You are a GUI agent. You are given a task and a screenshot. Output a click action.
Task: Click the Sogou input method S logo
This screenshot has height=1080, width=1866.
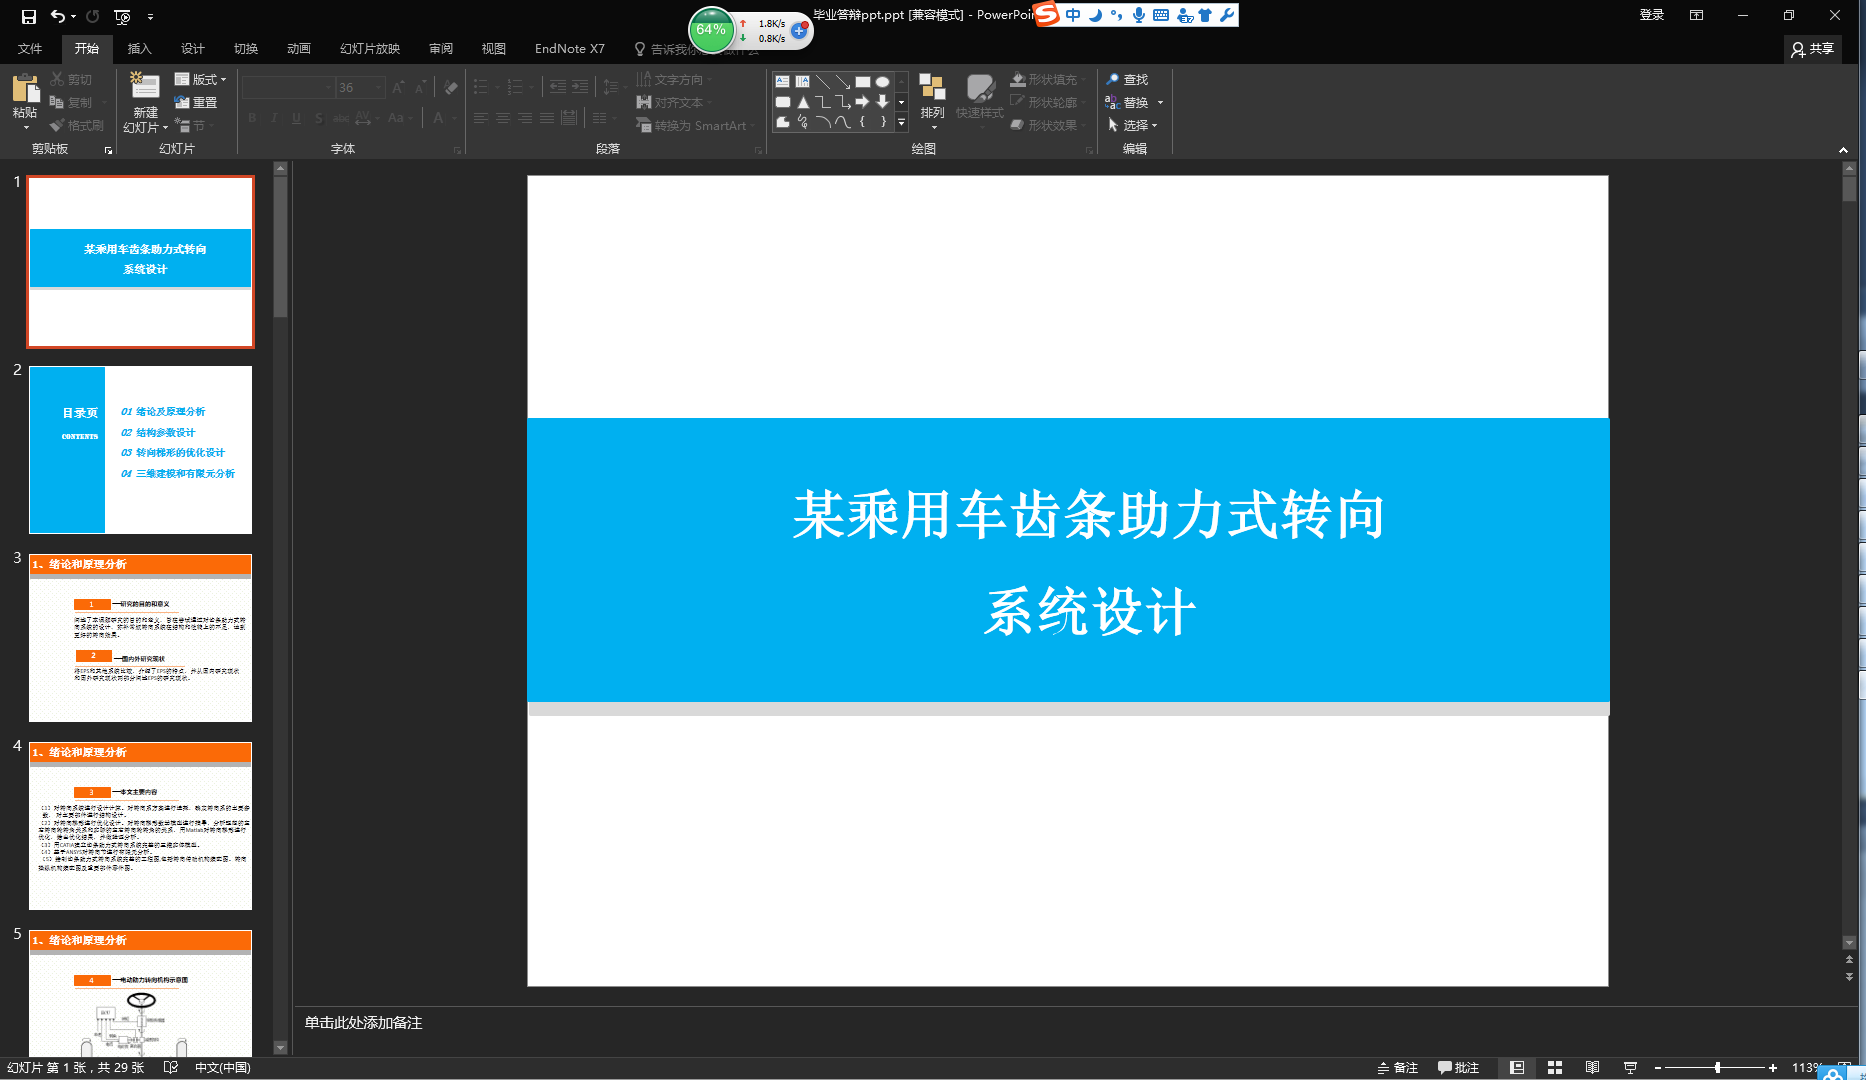pyautogui.click(x=1046, y=14)
